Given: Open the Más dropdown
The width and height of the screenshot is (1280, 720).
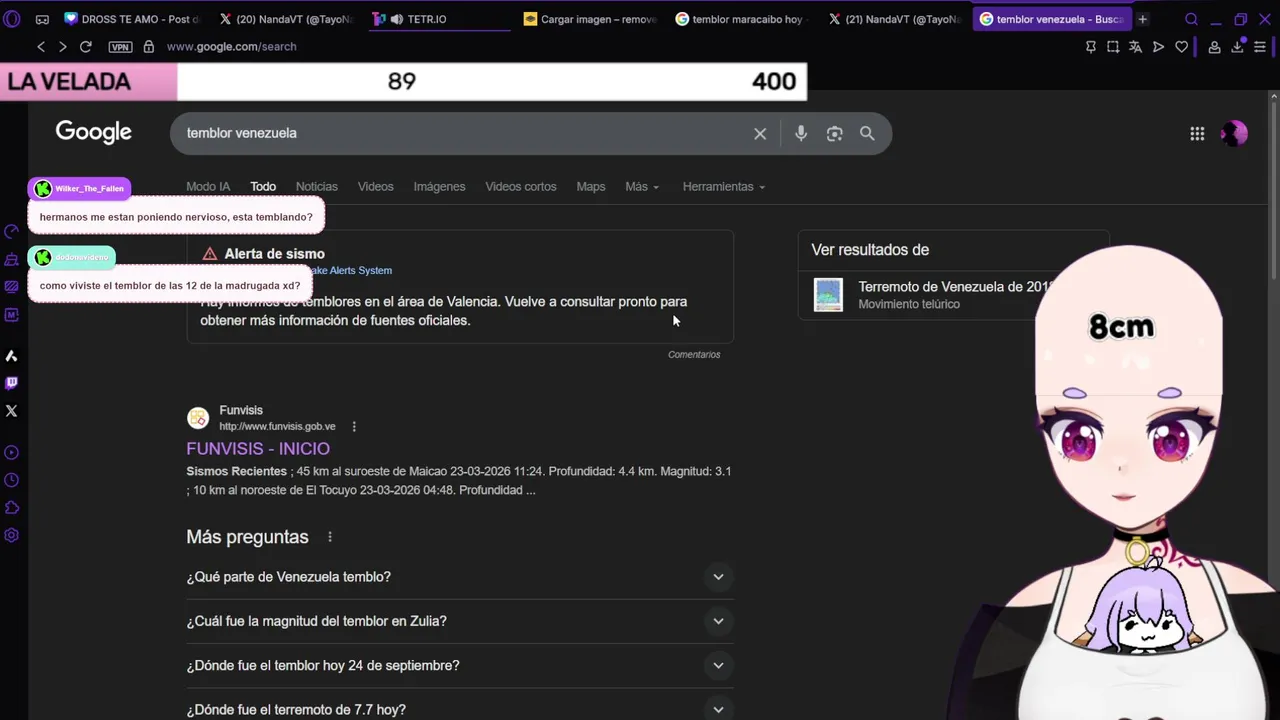Looking at the screenshot, I should [x=642, y=187].
